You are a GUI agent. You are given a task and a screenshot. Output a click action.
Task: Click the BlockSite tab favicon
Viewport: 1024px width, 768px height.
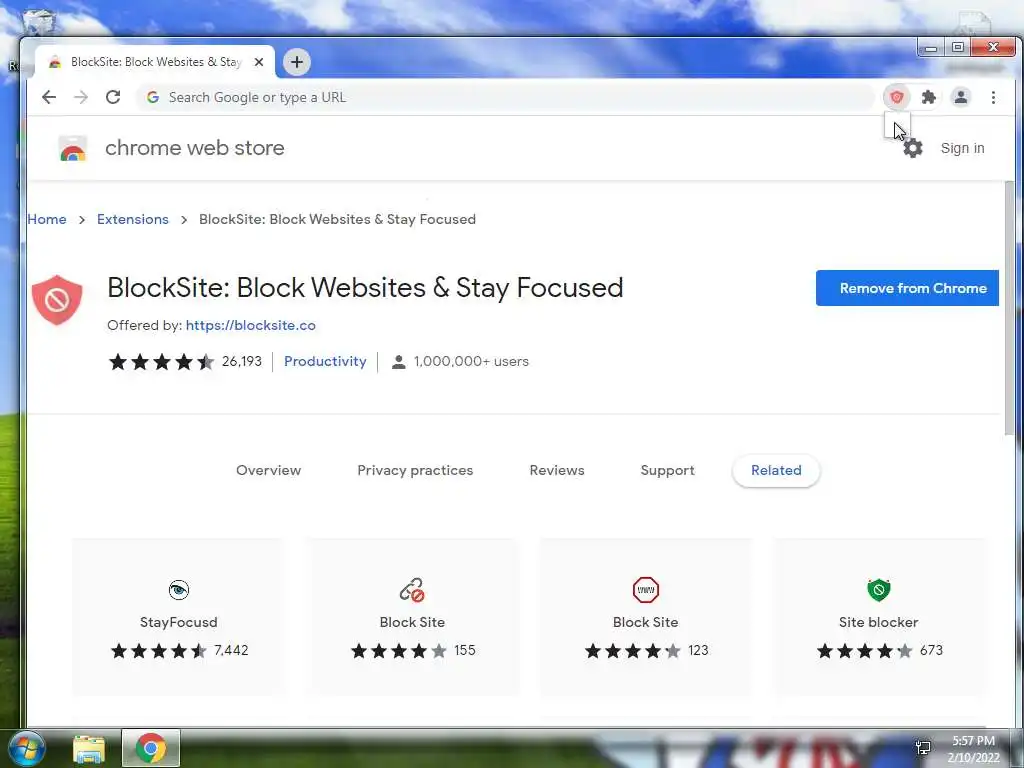click(x=56, y=62)
